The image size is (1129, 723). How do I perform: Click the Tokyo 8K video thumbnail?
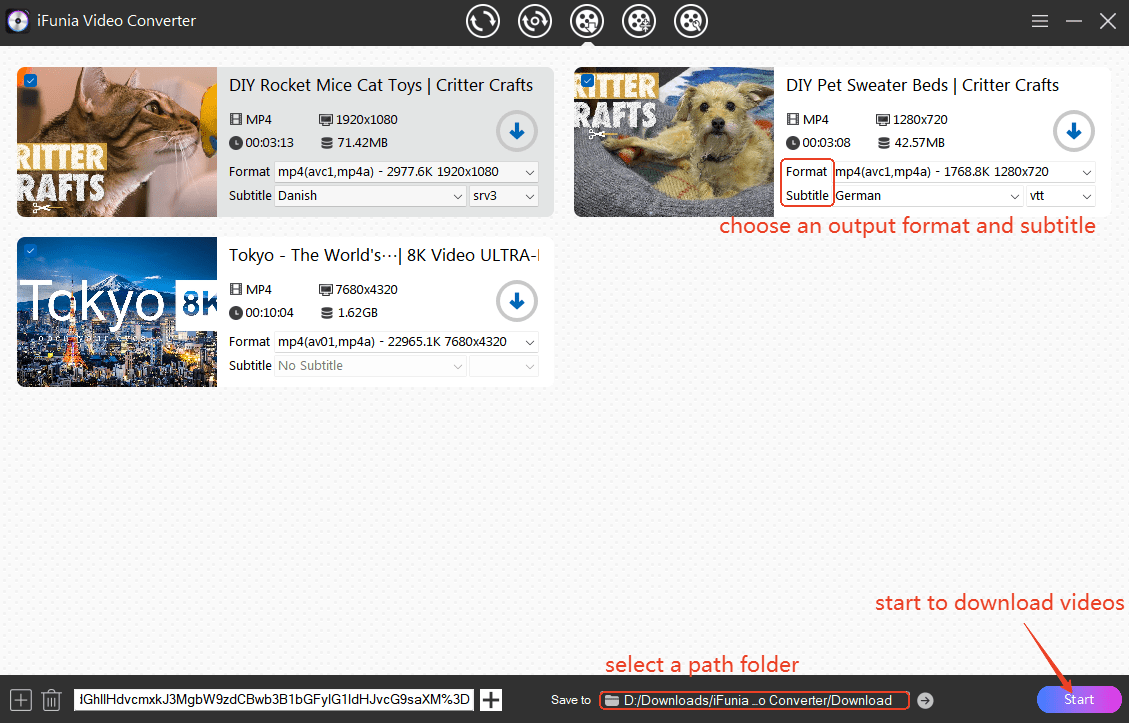(117, 312)
